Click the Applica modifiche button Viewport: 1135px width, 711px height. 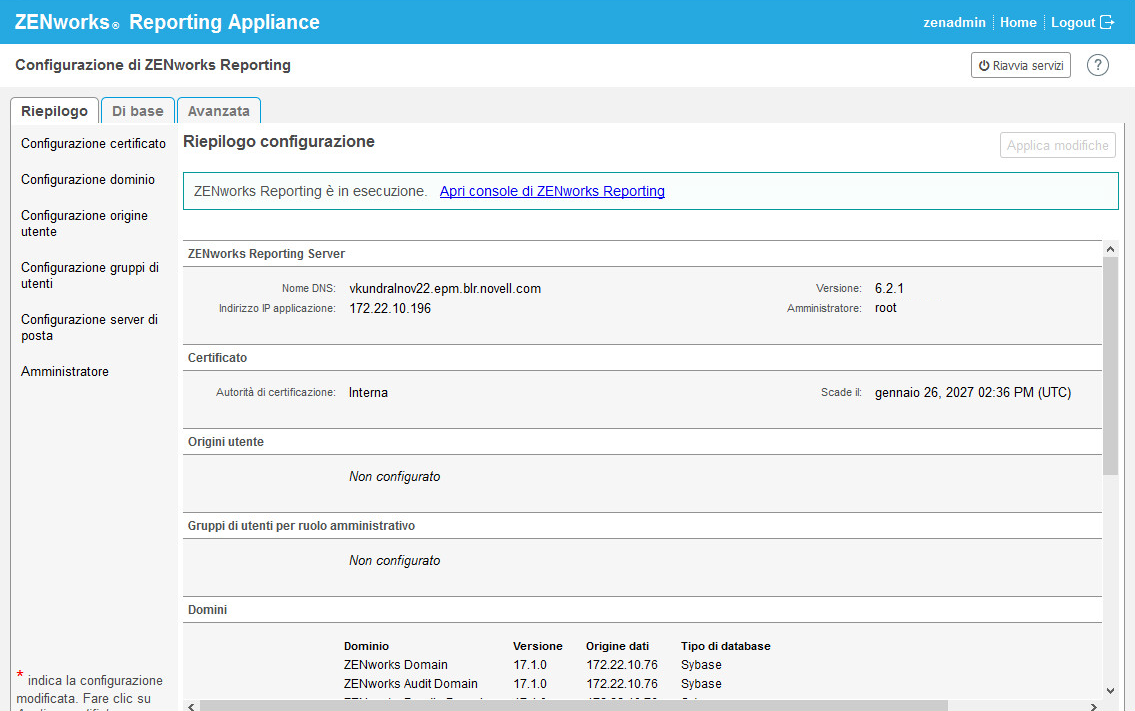tap(1057, 145)
